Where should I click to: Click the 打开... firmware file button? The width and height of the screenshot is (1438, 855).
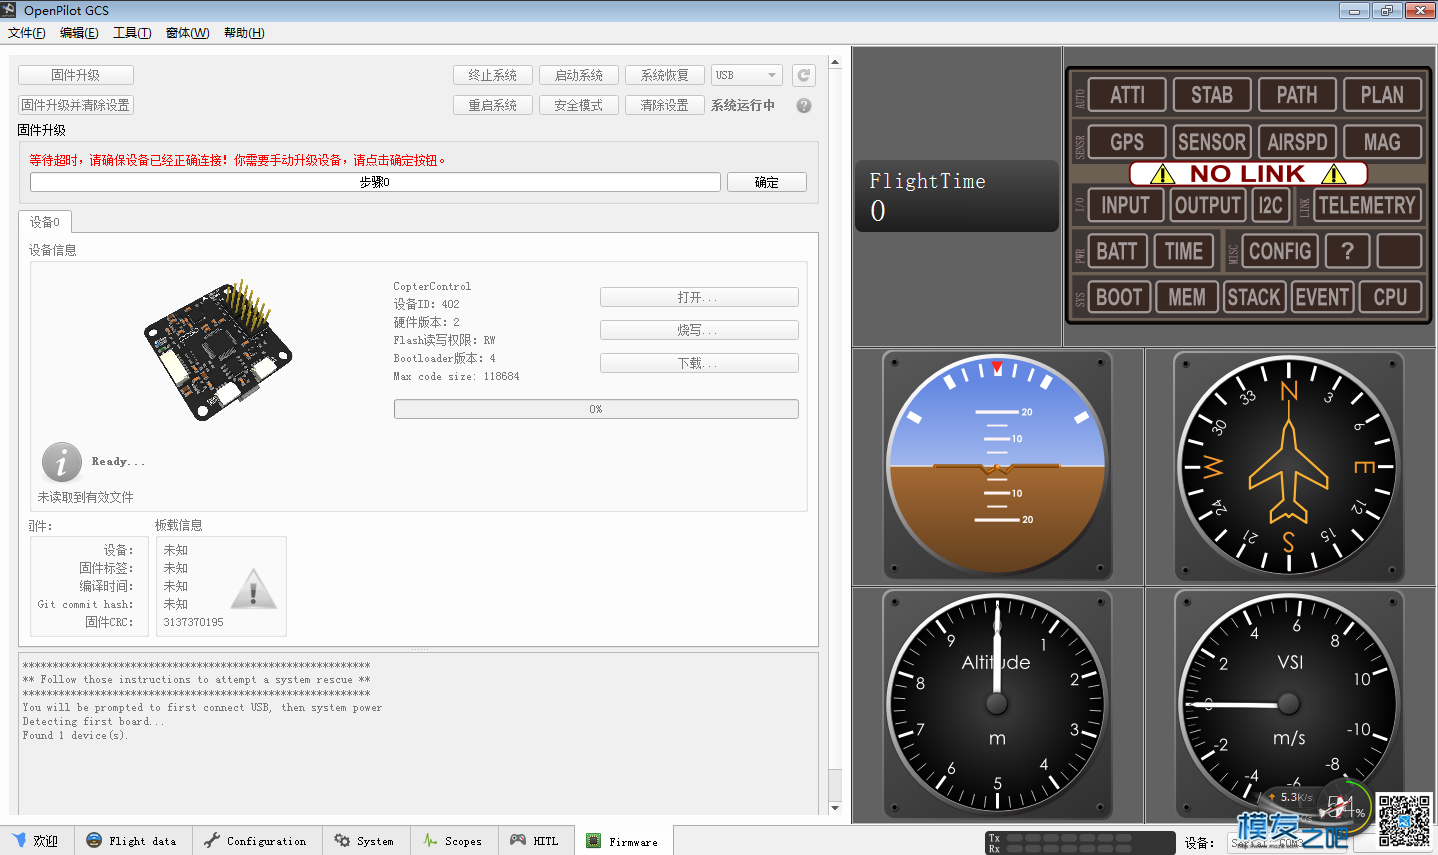click(699, 297)
